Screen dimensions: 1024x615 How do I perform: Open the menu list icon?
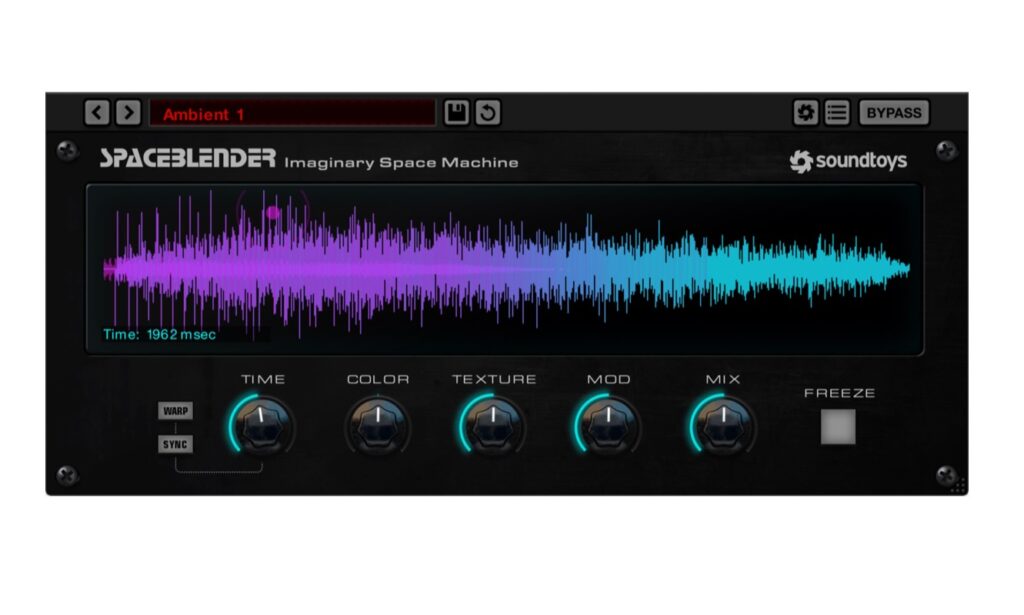(x=837, y=112)
